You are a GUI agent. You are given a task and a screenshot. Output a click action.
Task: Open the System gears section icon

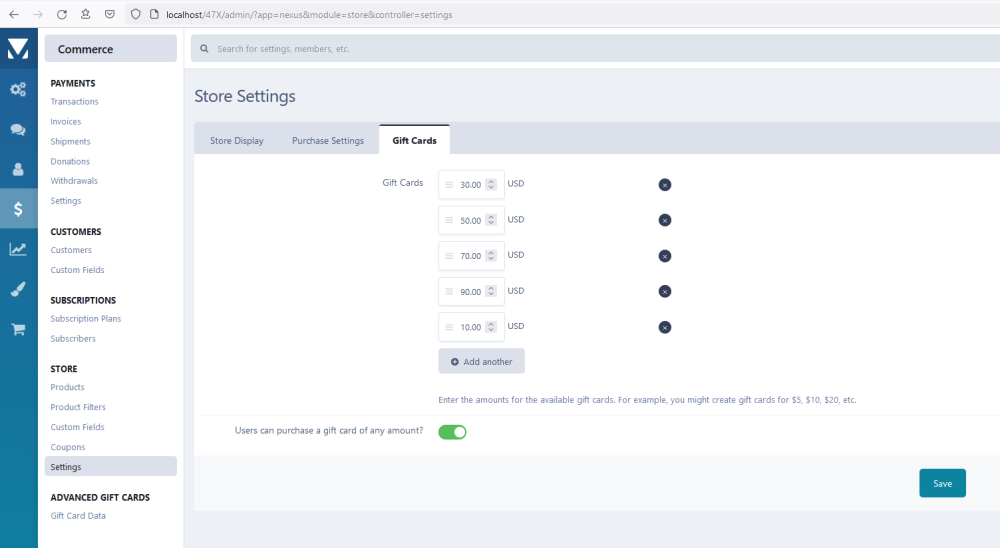[18, 89]
